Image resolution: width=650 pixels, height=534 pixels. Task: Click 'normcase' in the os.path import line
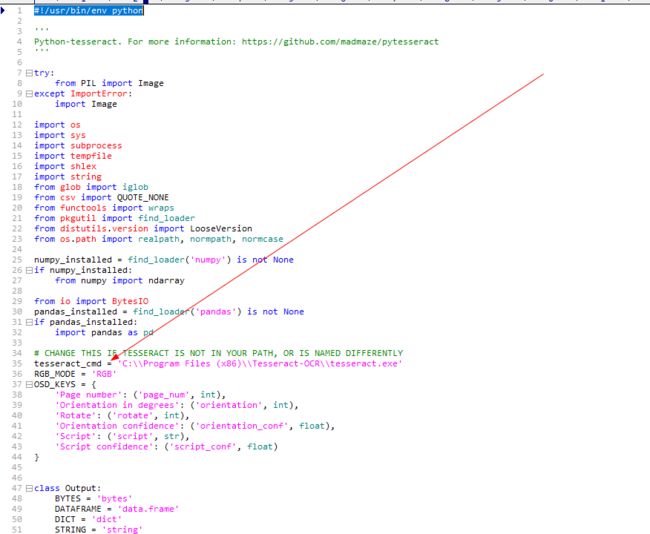coord(262,239)
